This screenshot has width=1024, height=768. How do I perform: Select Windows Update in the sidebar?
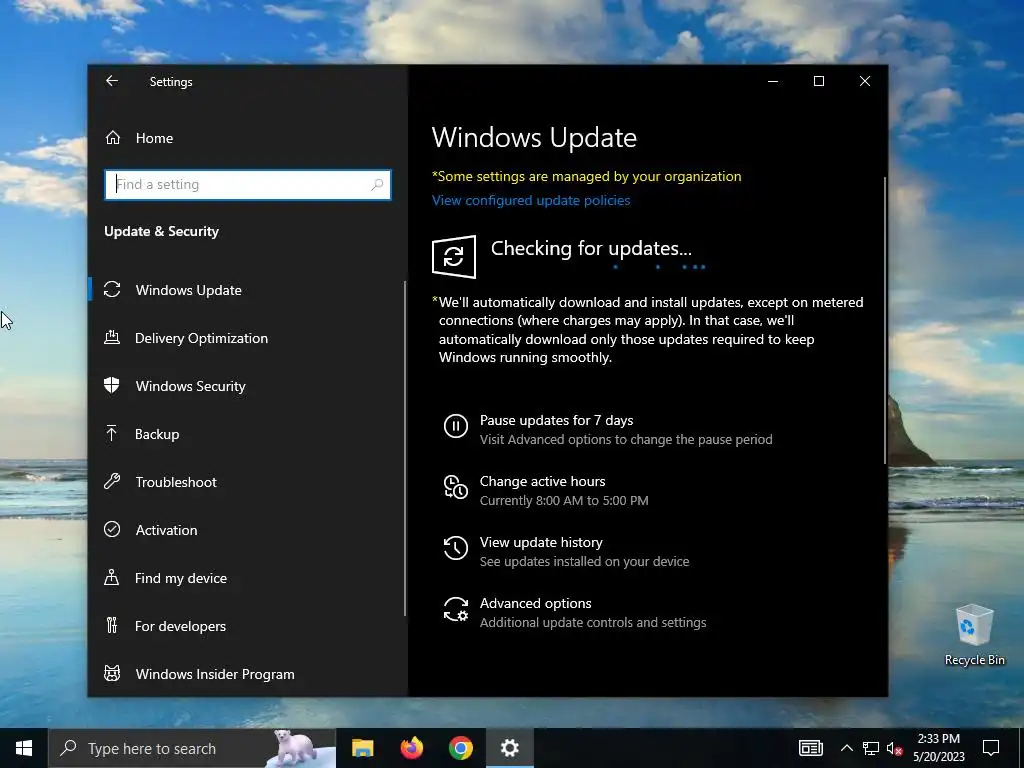coord(188,290)
